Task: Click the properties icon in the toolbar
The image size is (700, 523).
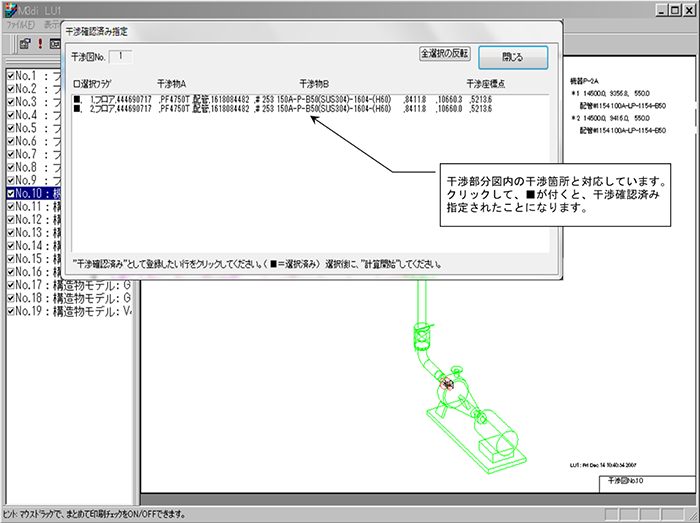Action: click(23, 44)
